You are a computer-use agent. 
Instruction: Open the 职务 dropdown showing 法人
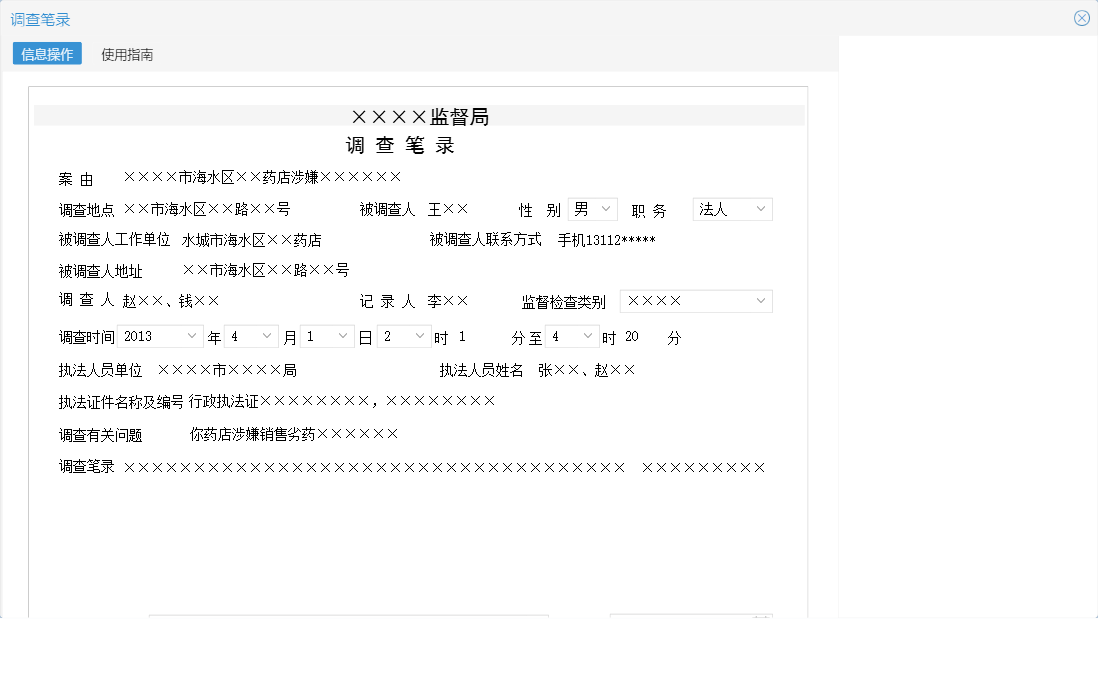click(x=731, y=209)
